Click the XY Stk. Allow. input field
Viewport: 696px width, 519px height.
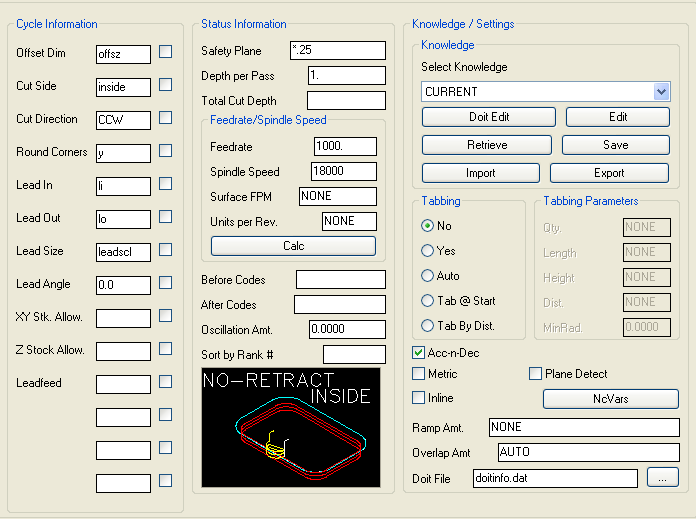click(123, 318)
